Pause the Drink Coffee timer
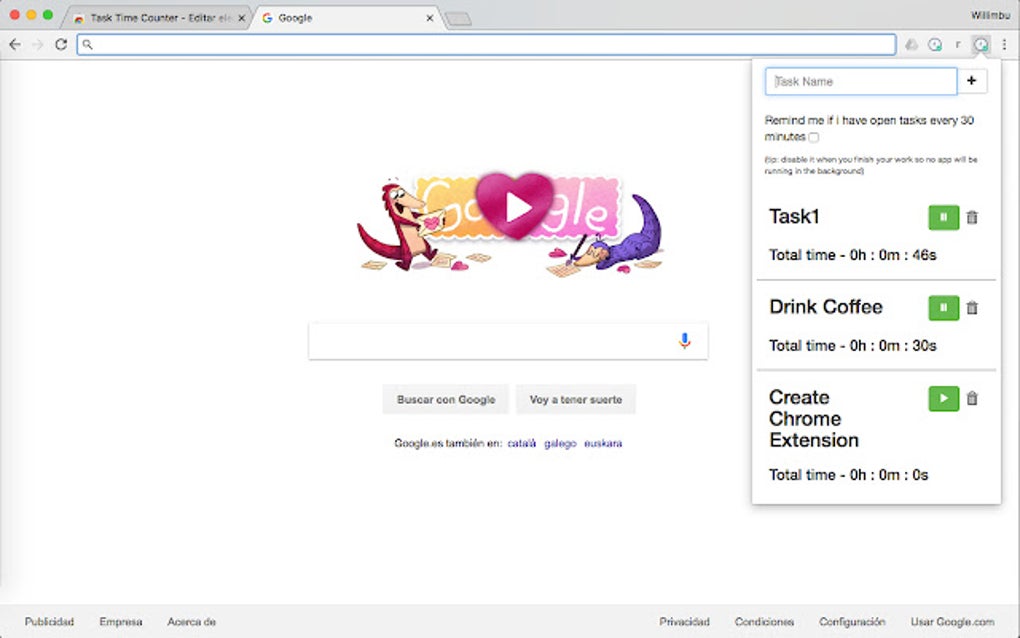 point(943,307)
